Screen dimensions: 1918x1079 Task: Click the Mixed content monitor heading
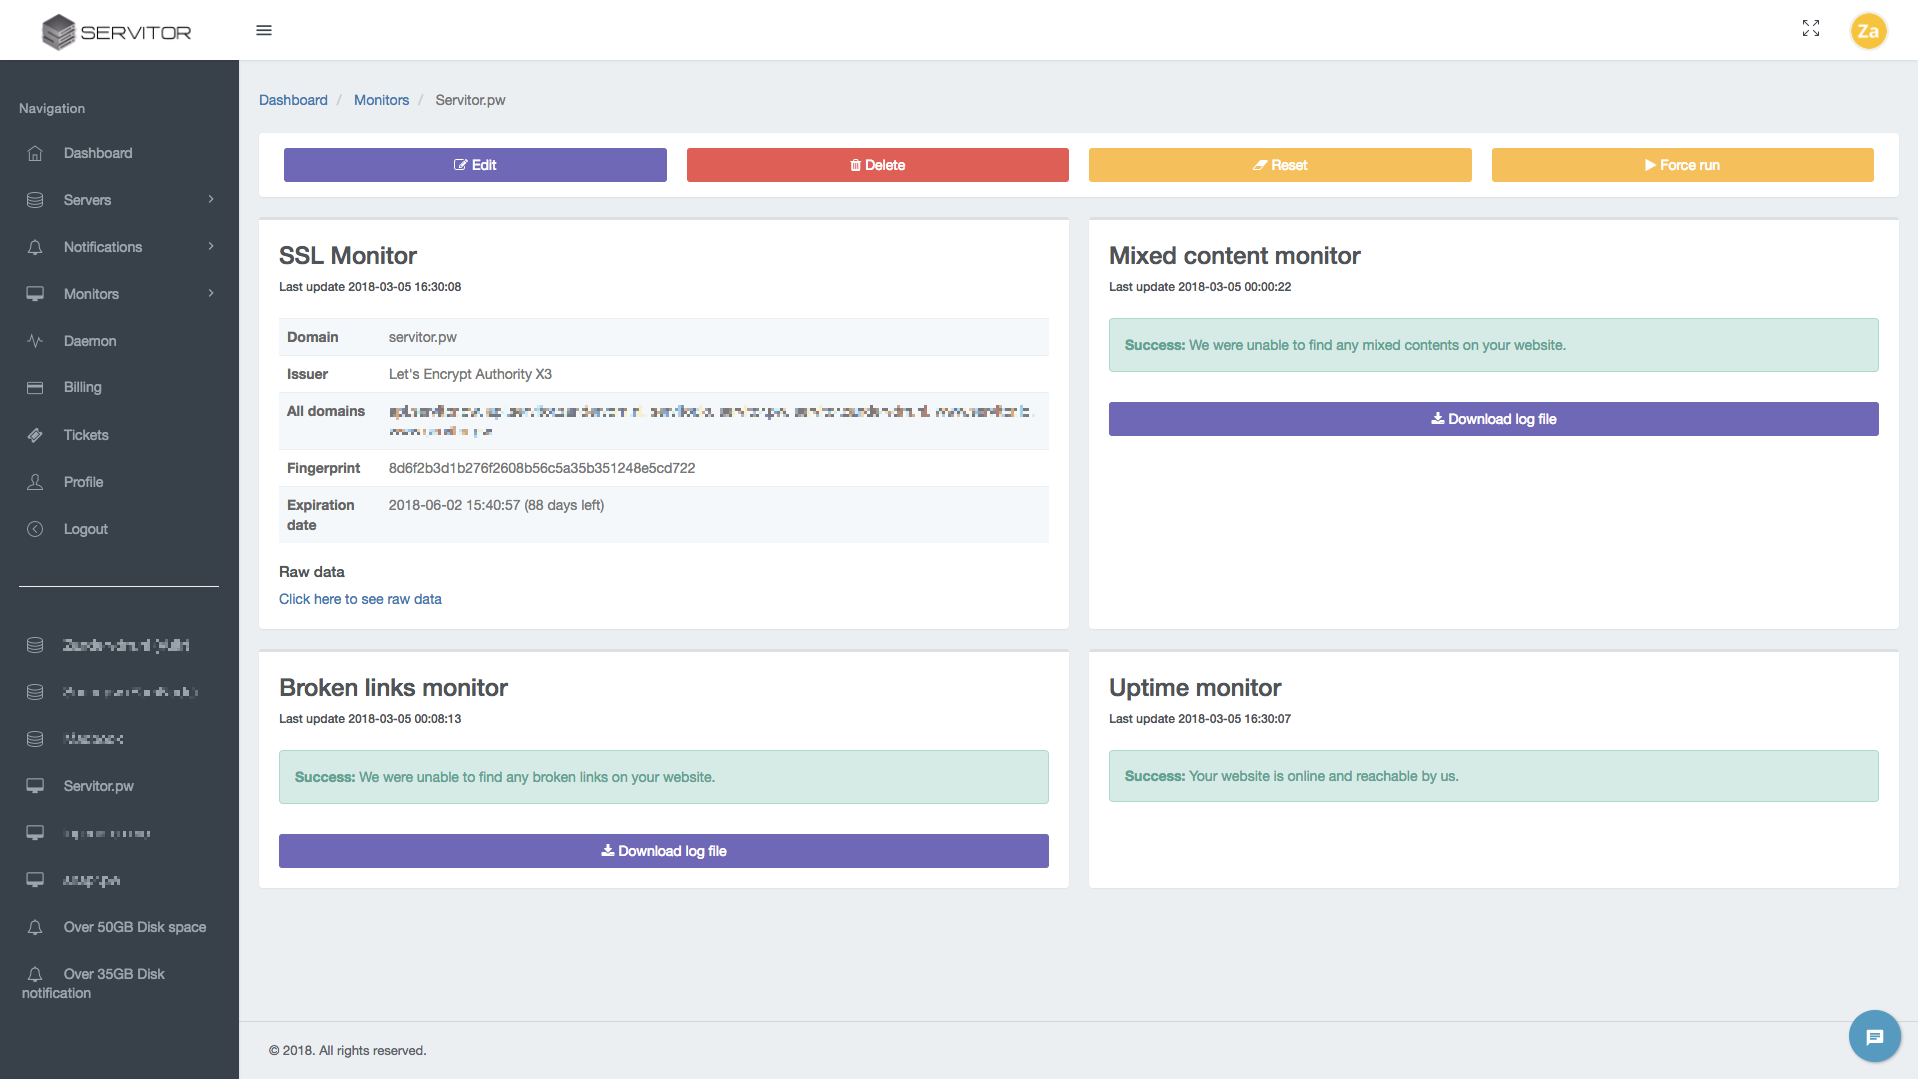coord(1234,256)
